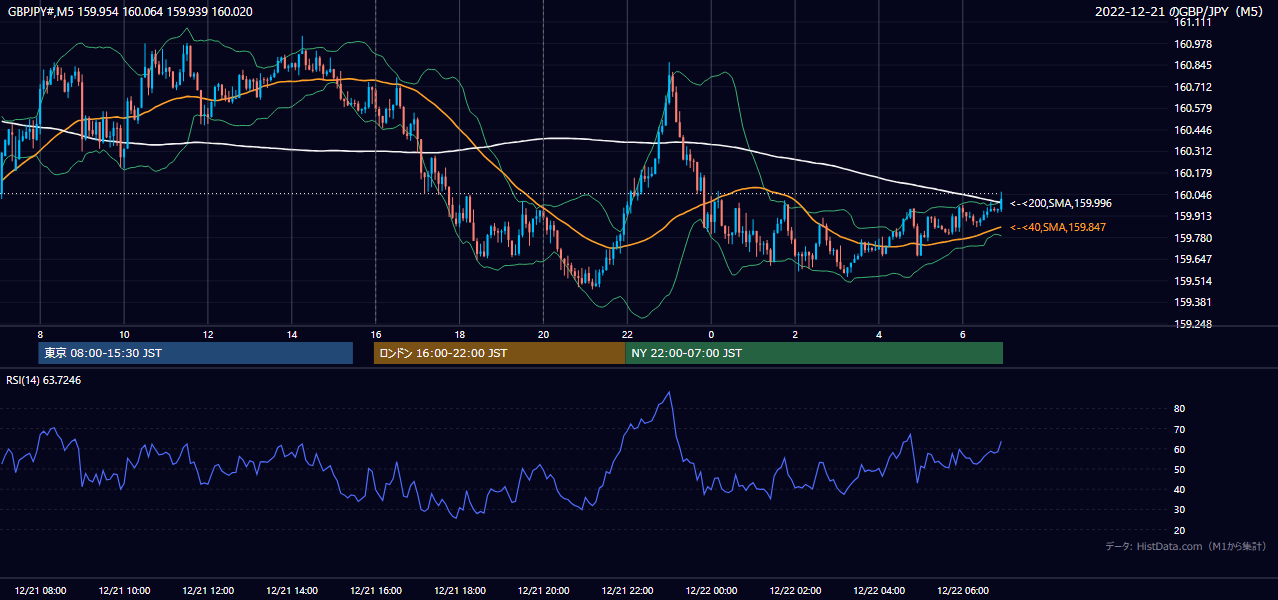The width and height of the screenshot is (1278, 600).
Task: Click RSI axis level 70
Action: click(1180, 429)
